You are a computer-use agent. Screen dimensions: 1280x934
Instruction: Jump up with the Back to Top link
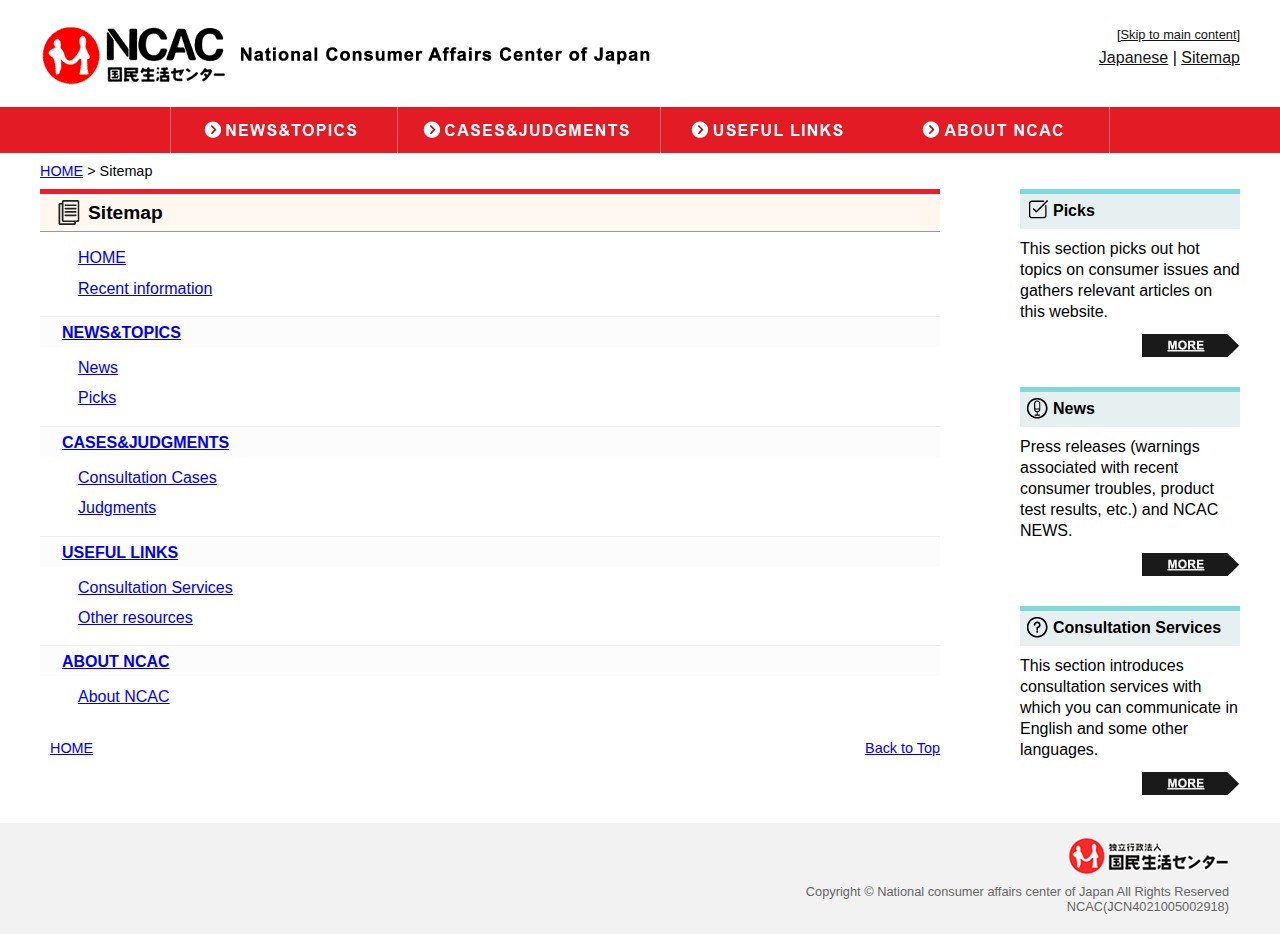[x=902, y=748]
